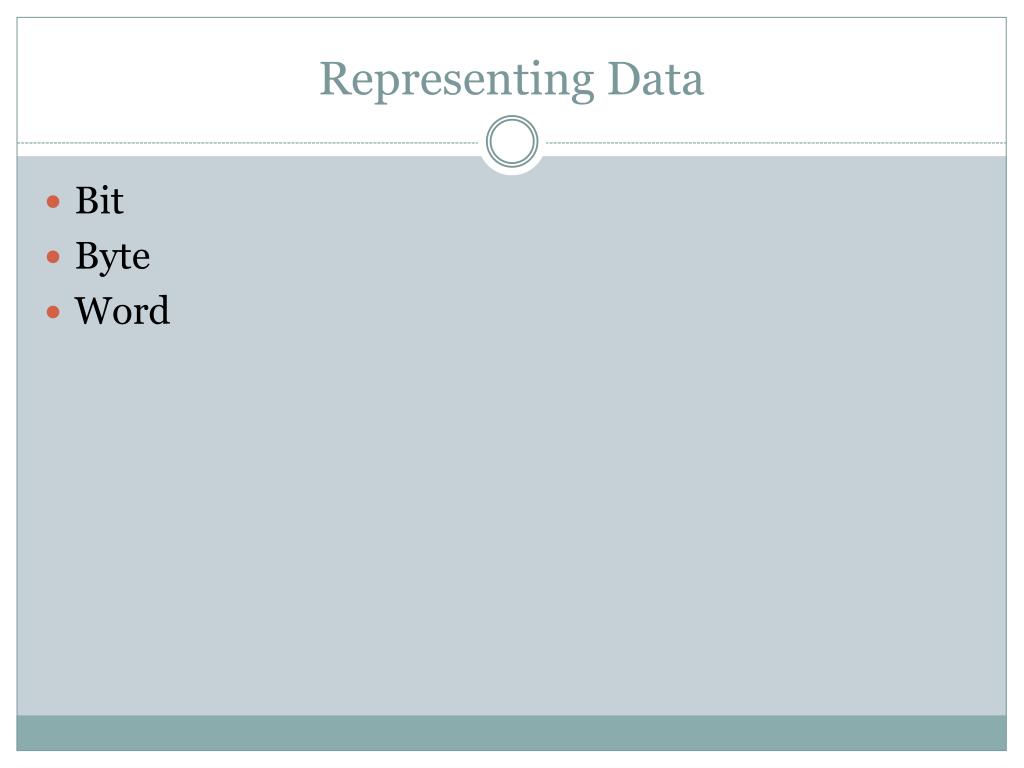Click the dashed divider left of circle

[248, 142]
